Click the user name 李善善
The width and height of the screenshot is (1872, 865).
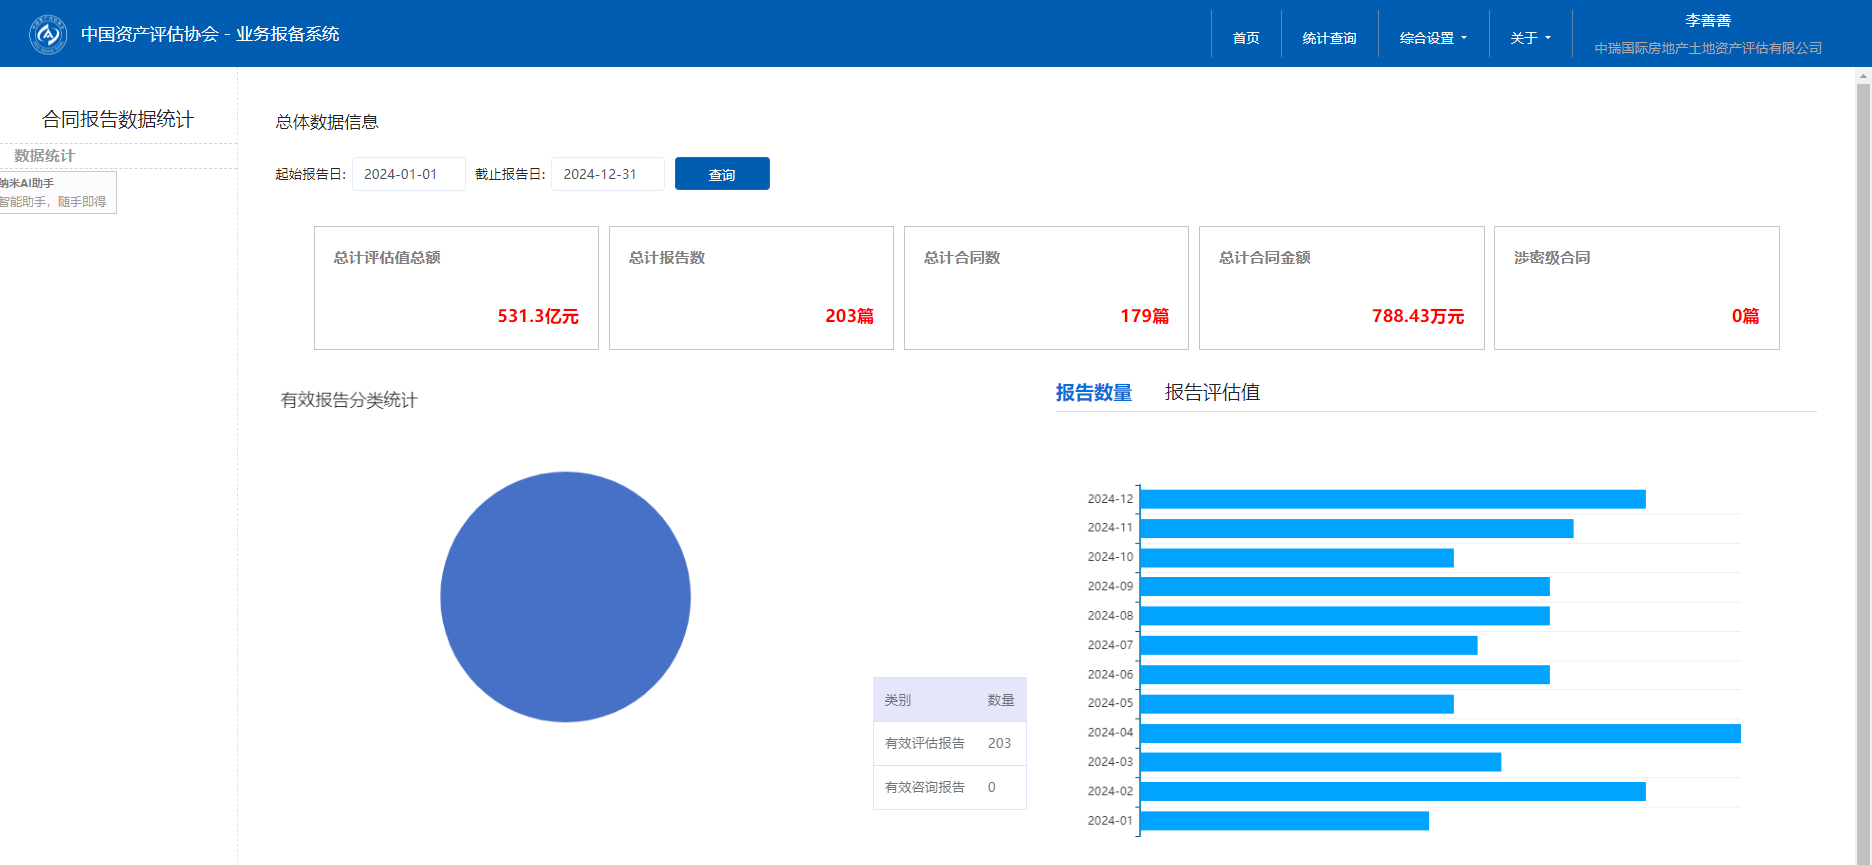1707,21
